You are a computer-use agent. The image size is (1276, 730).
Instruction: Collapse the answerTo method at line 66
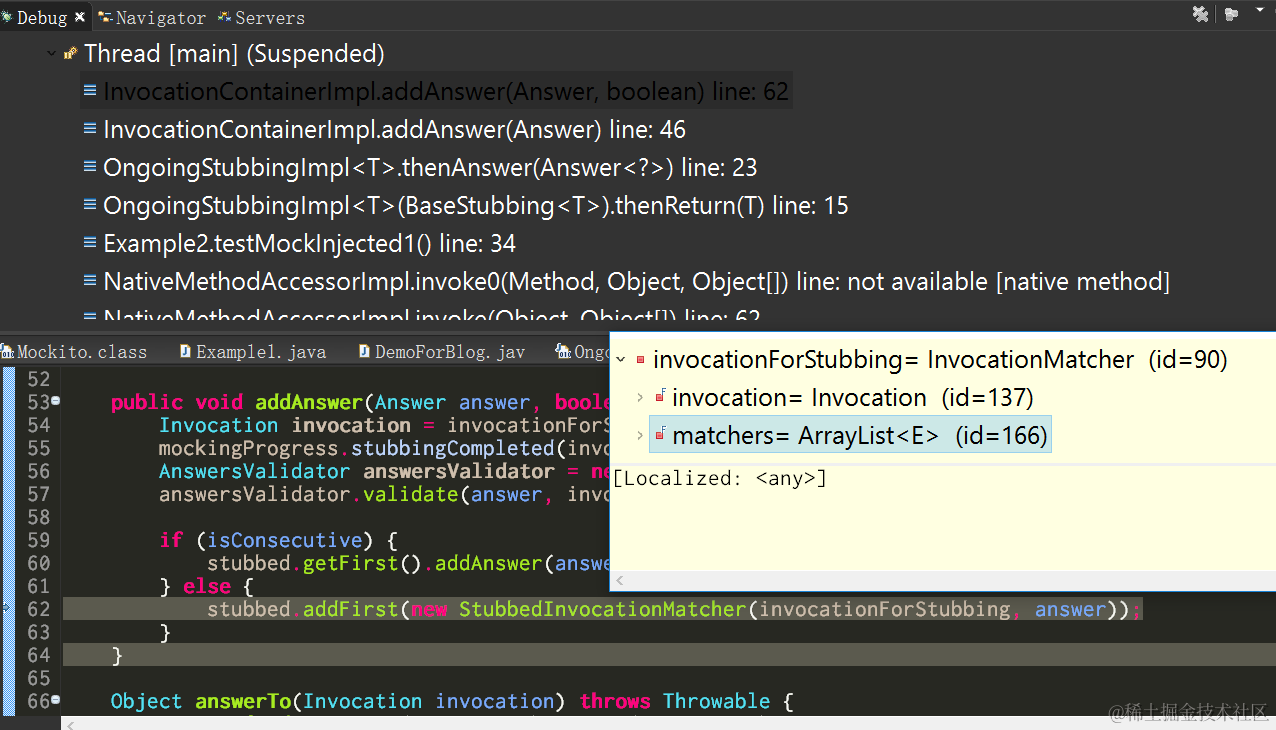coord(55,701)
